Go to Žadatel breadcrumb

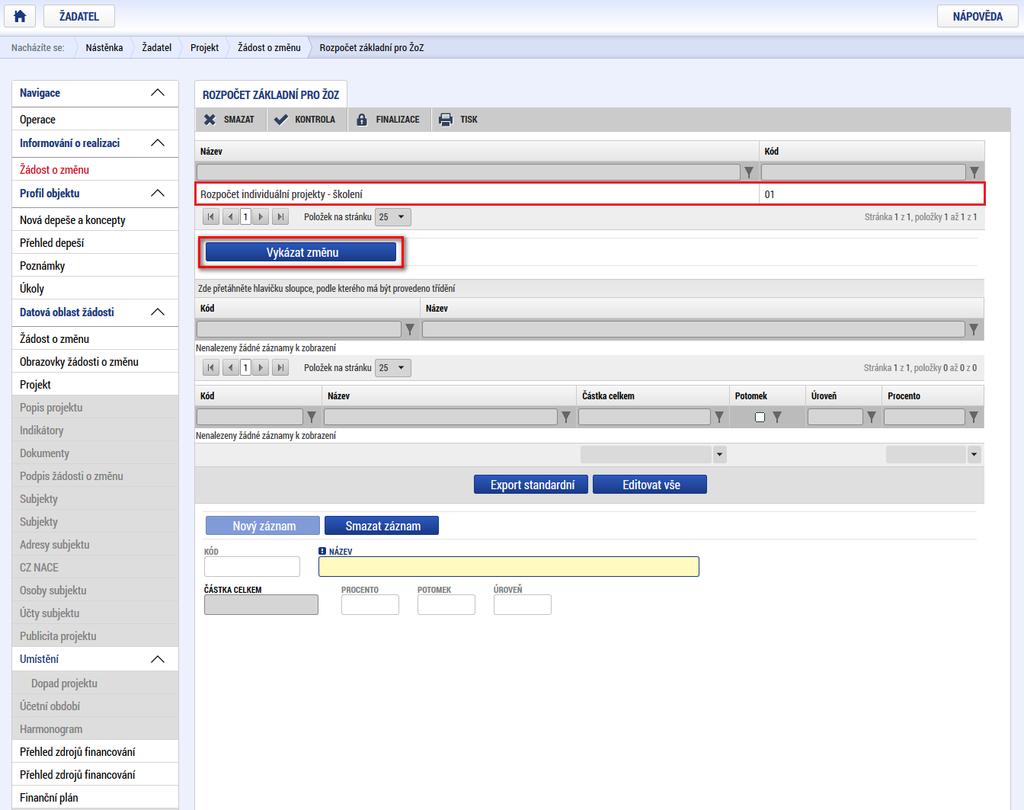pos(157,48)
